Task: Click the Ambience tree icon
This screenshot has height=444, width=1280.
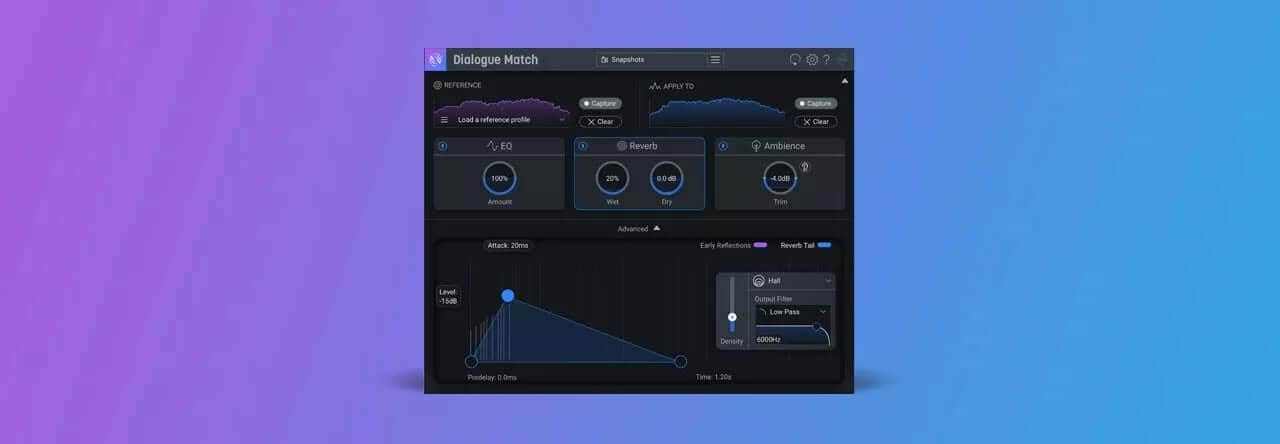Action: coord(756,146)
